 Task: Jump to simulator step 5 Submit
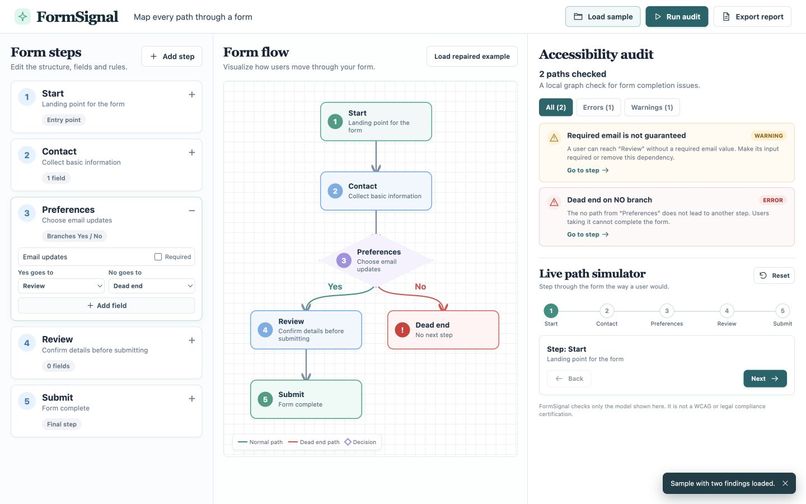782,311
